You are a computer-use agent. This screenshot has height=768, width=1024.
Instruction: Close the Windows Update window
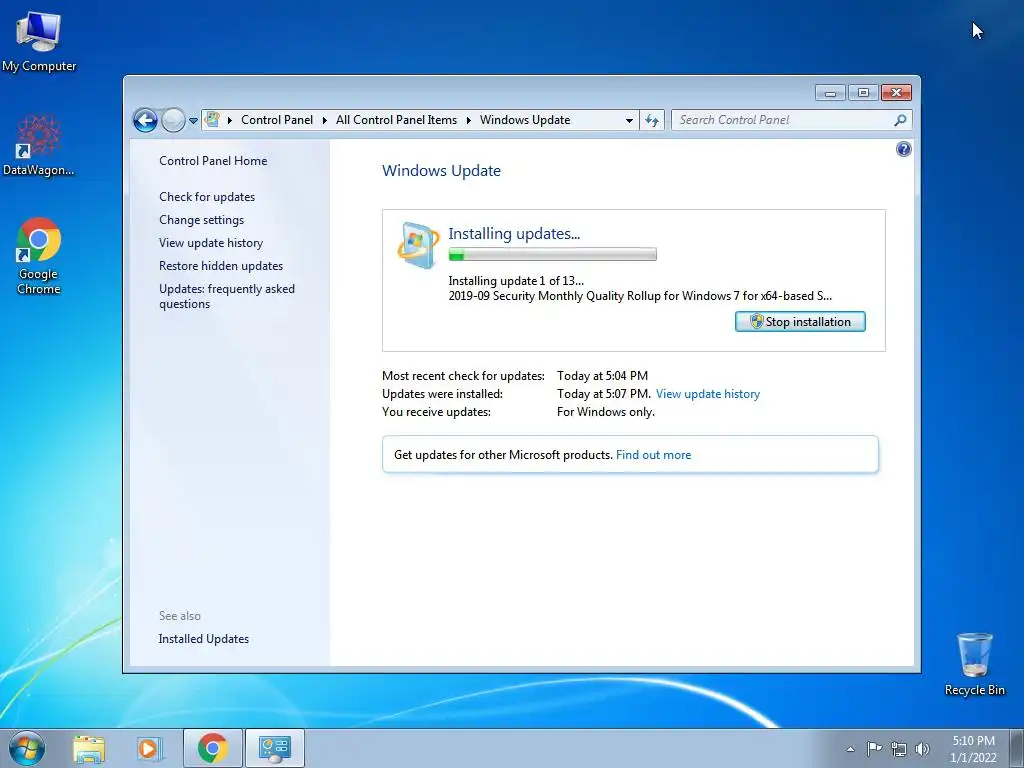(896, 93)
